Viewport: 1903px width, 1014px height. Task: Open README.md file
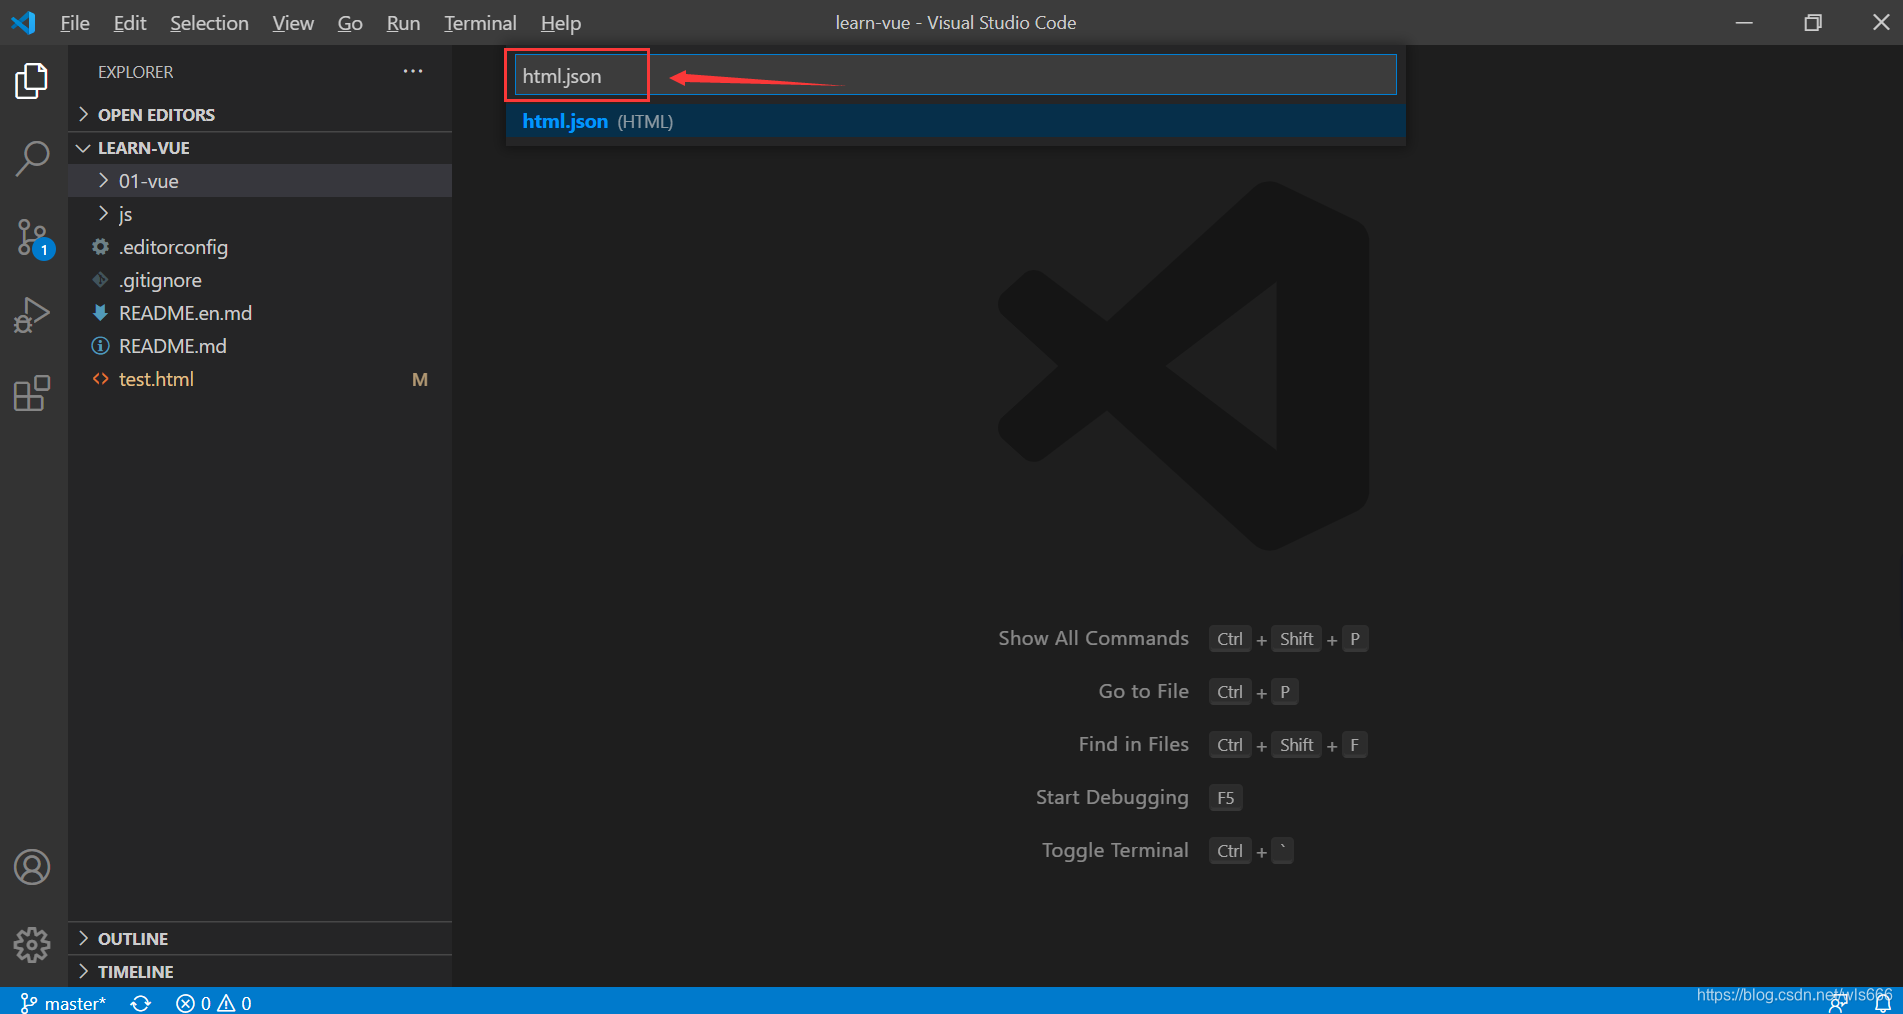260,345
